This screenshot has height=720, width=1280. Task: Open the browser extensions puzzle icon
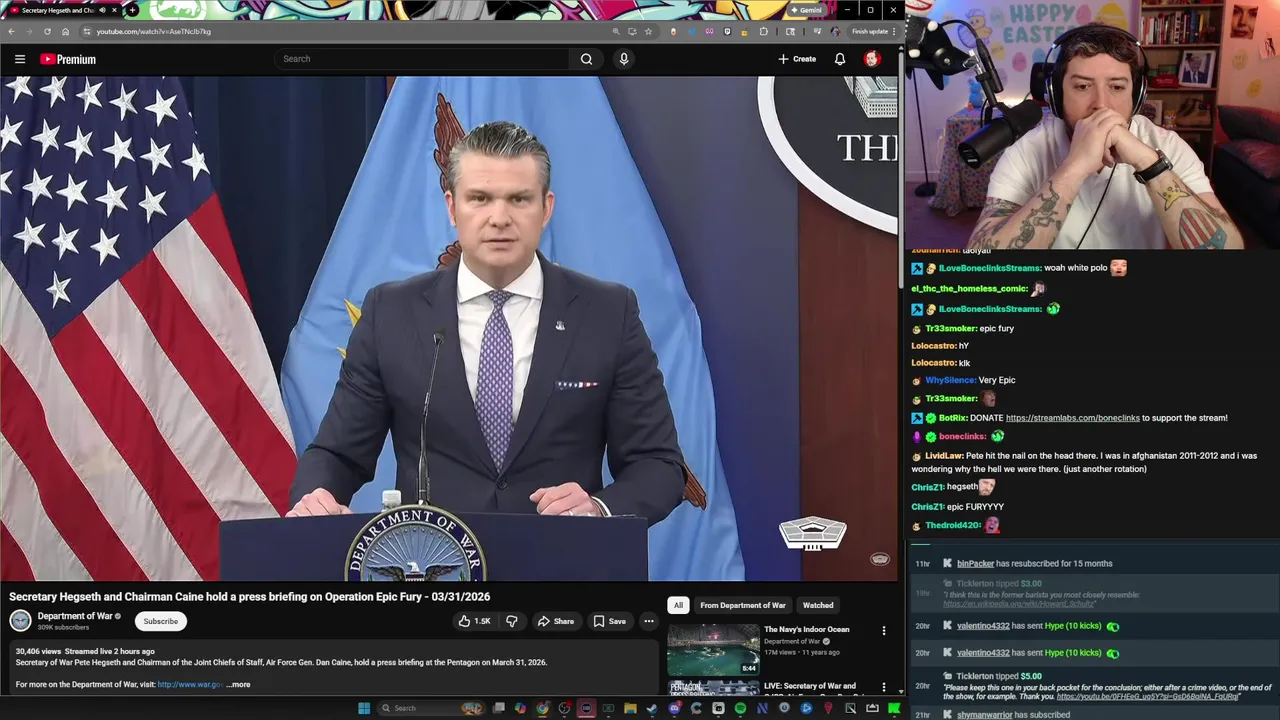[763, 31]
